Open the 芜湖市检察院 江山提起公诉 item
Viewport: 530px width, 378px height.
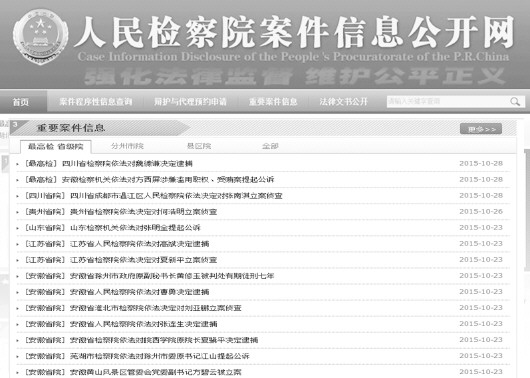[x=160, y=356]
